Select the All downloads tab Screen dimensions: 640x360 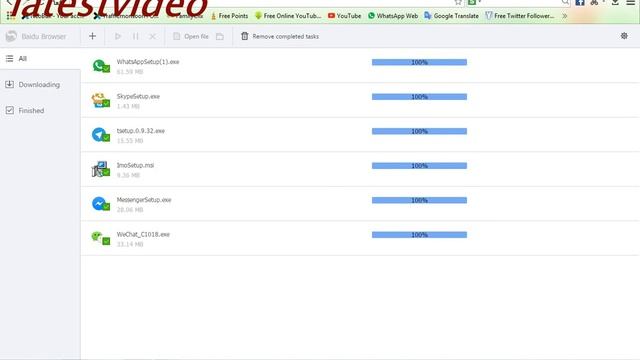40,59
